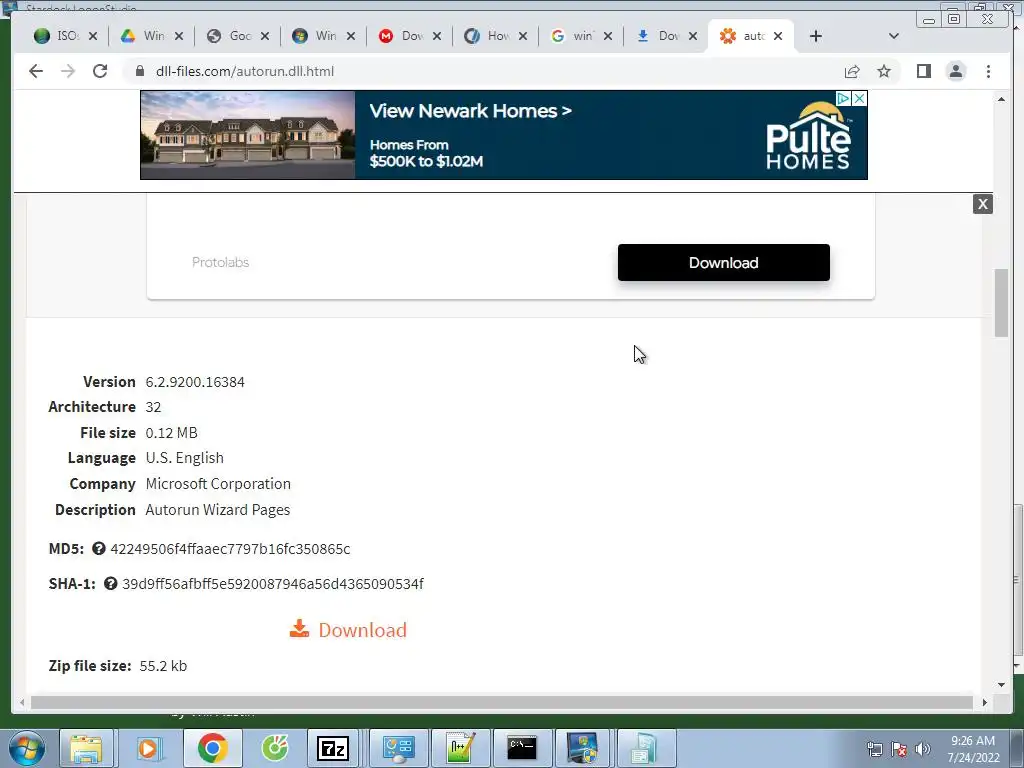Click the address bar URL
Screen dimensions: 1024x768
tap(245, 71)
